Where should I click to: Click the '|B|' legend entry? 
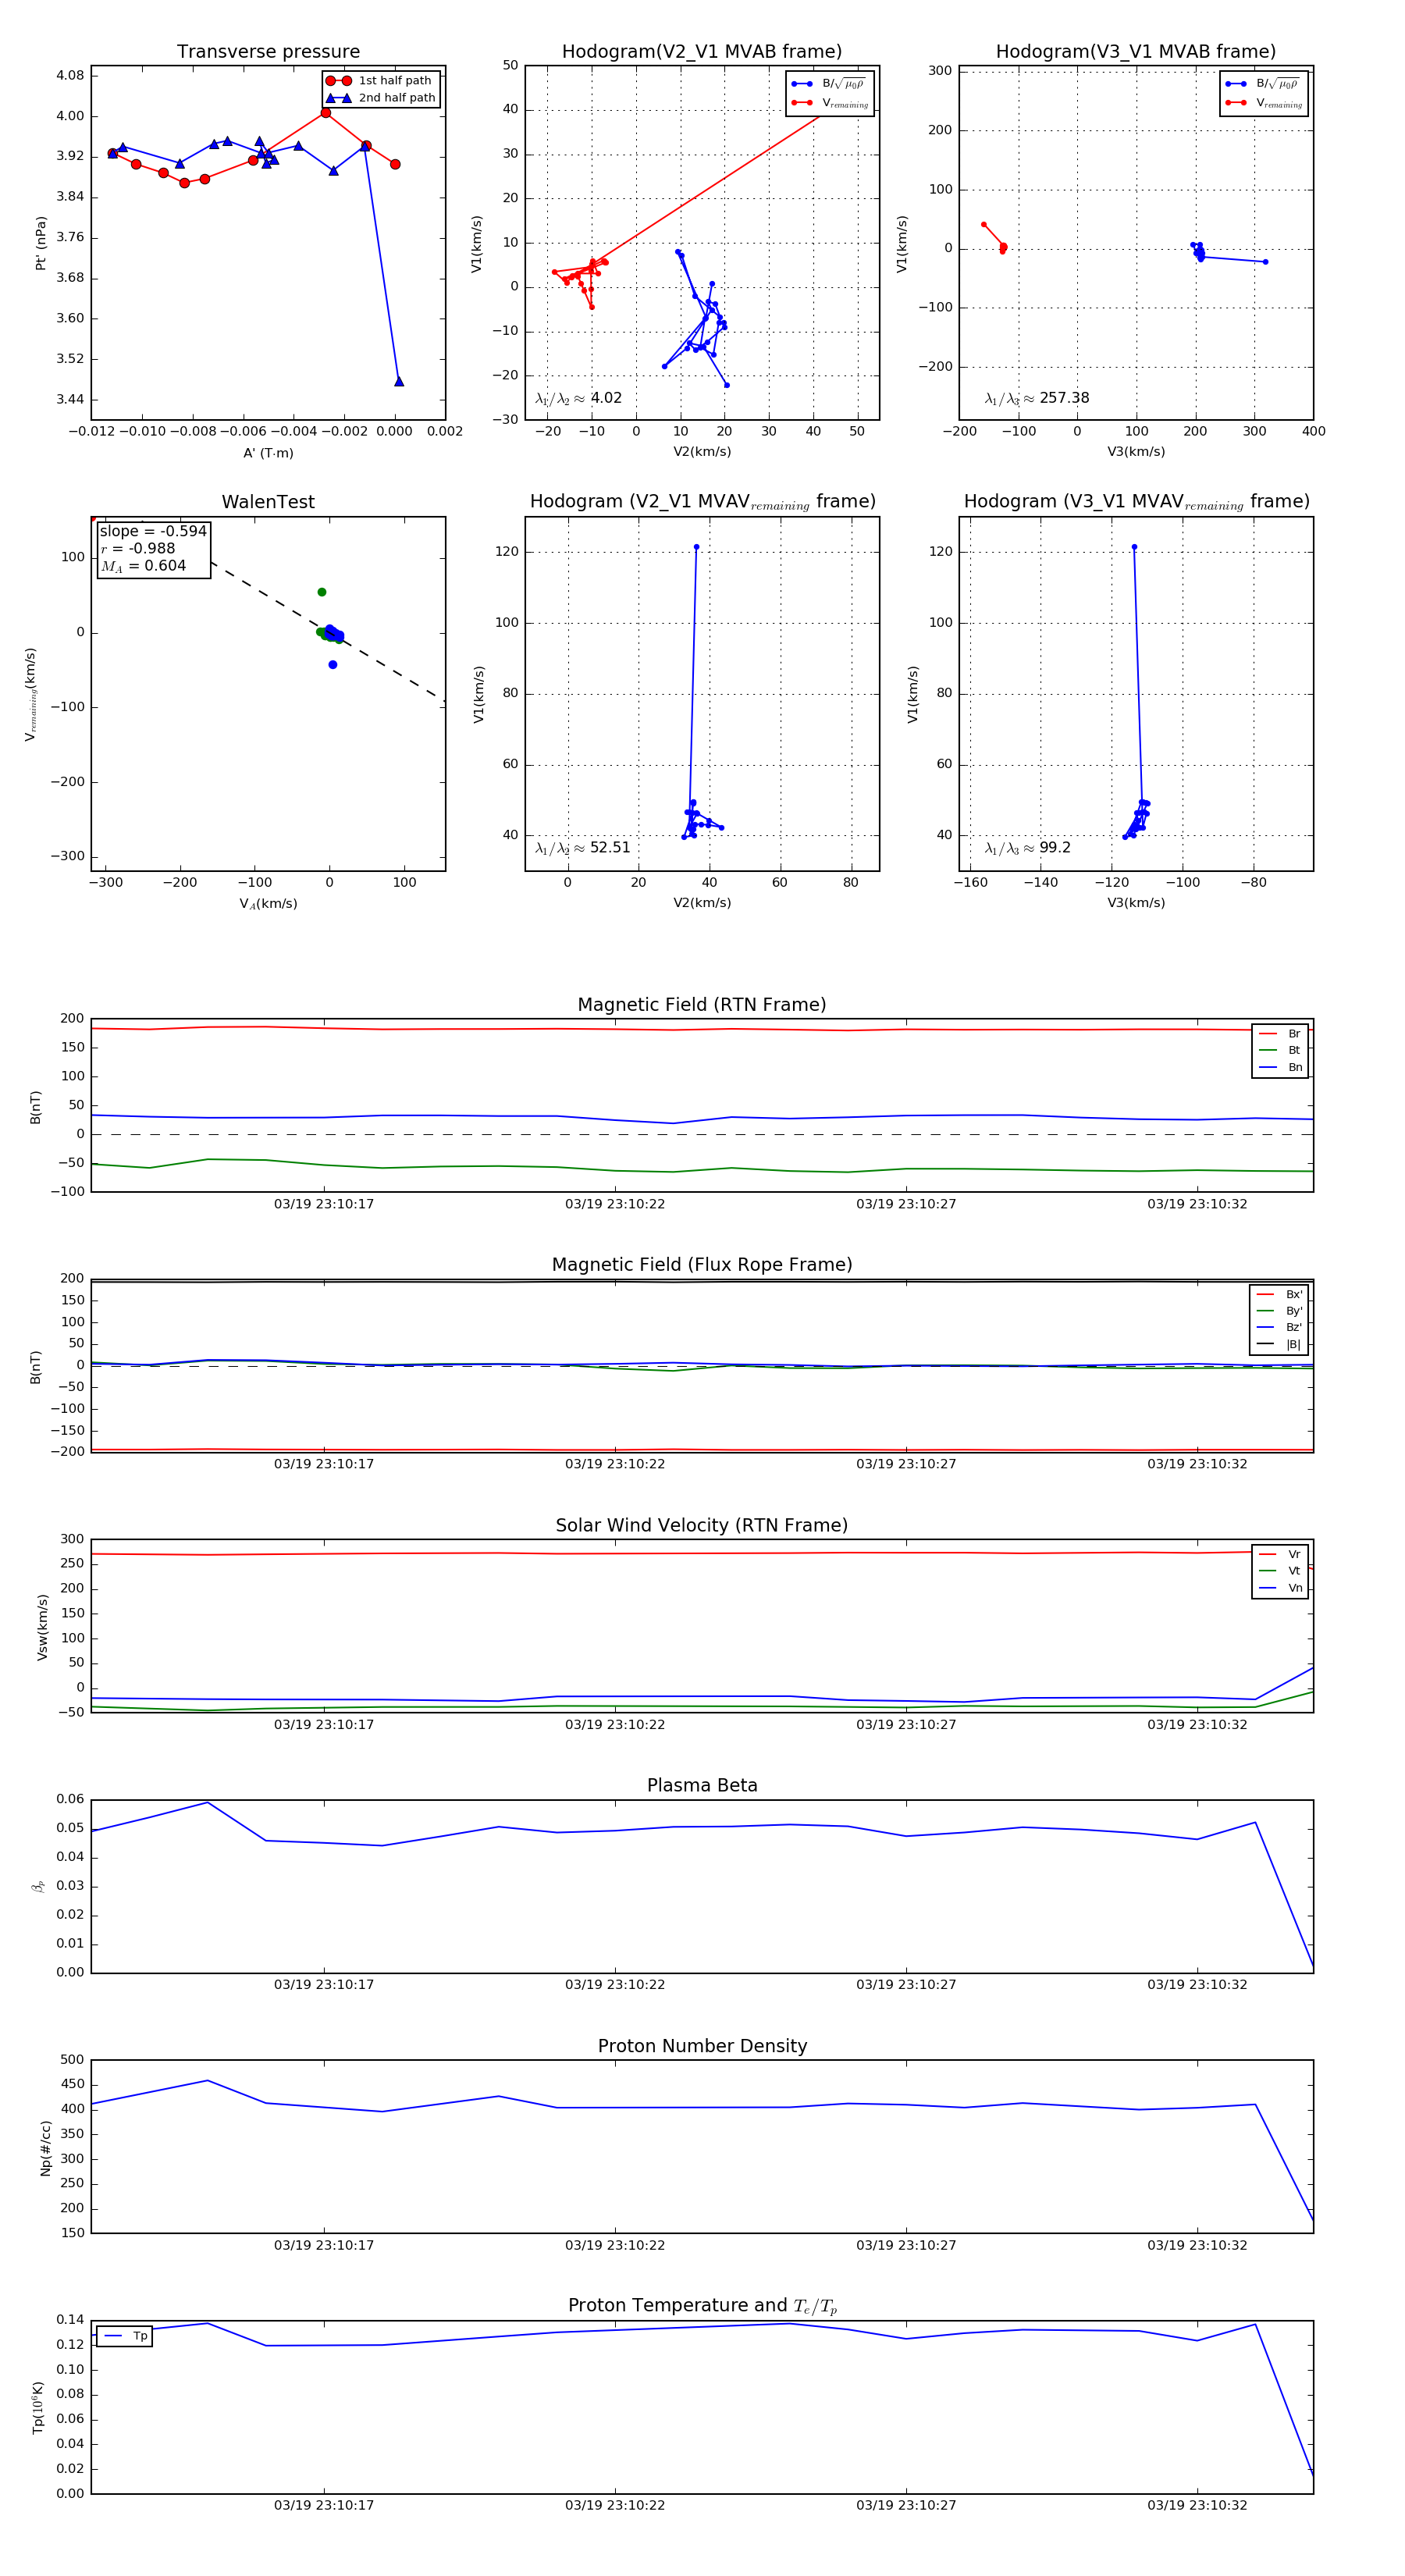[1279, 1344]
